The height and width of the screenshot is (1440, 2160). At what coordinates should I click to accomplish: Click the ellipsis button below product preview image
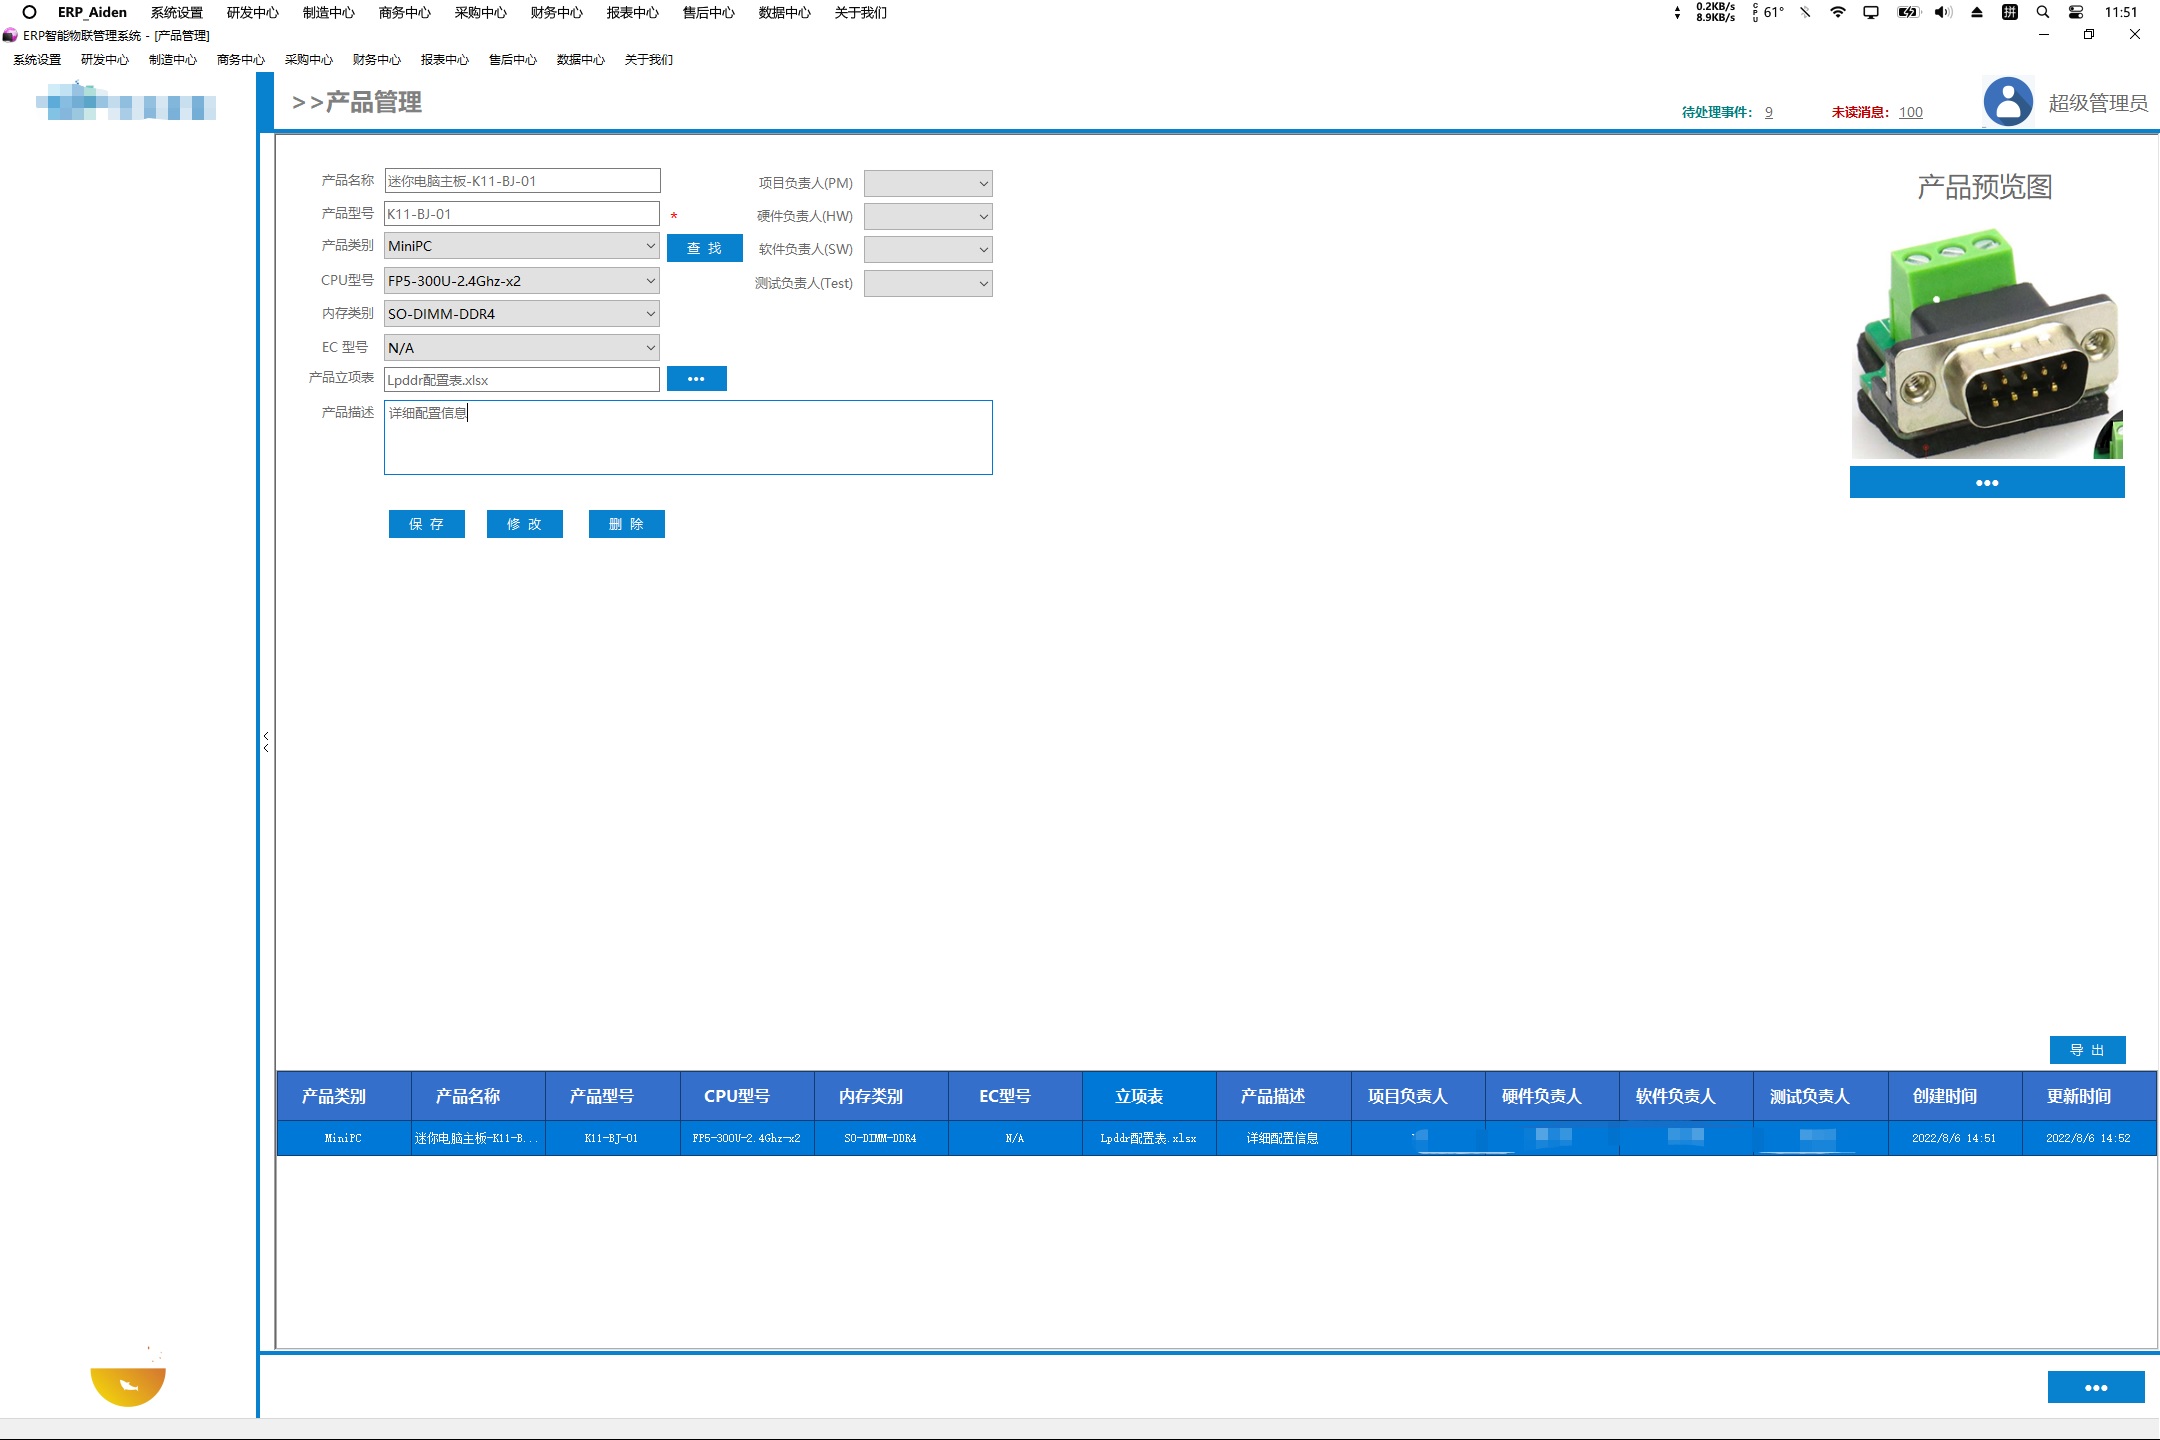point(1986,482)
